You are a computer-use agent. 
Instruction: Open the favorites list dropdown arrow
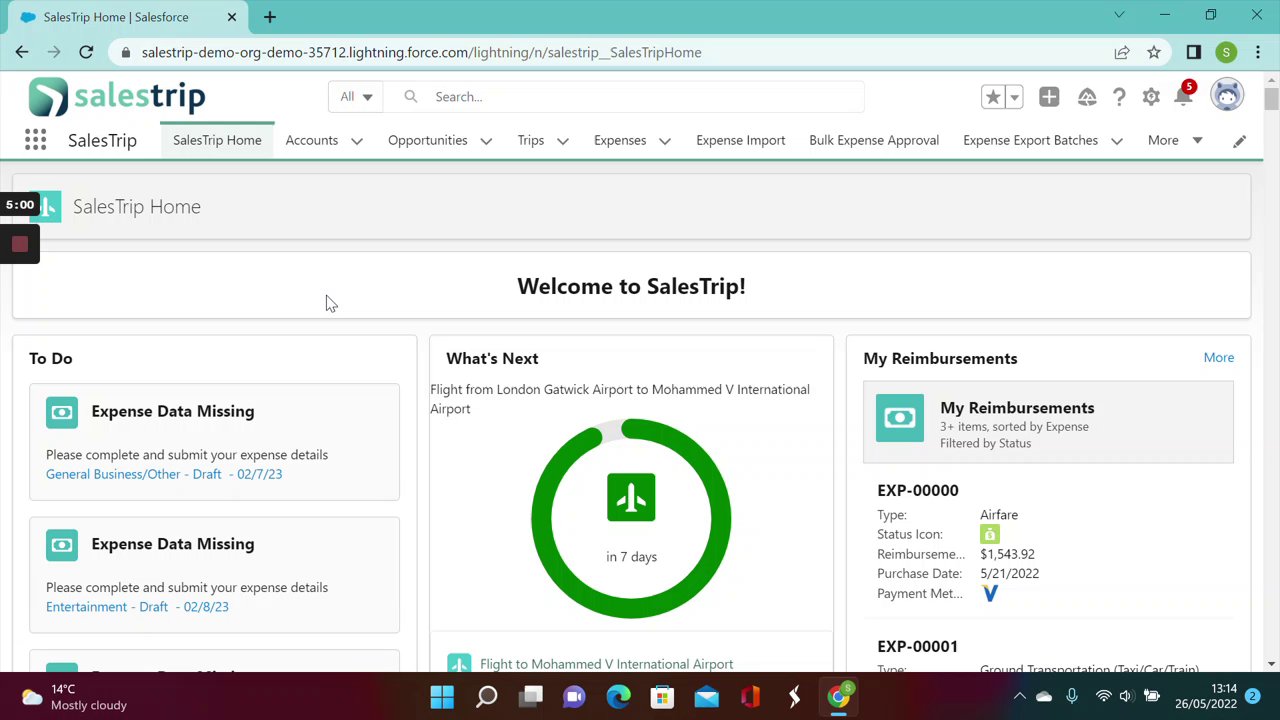[1014, 97]
